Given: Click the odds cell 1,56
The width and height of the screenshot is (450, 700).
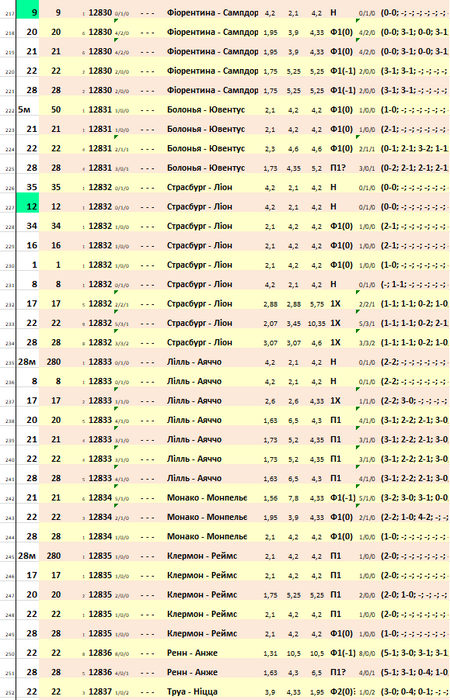Looking at the screenshot, I should click(270, 498).
